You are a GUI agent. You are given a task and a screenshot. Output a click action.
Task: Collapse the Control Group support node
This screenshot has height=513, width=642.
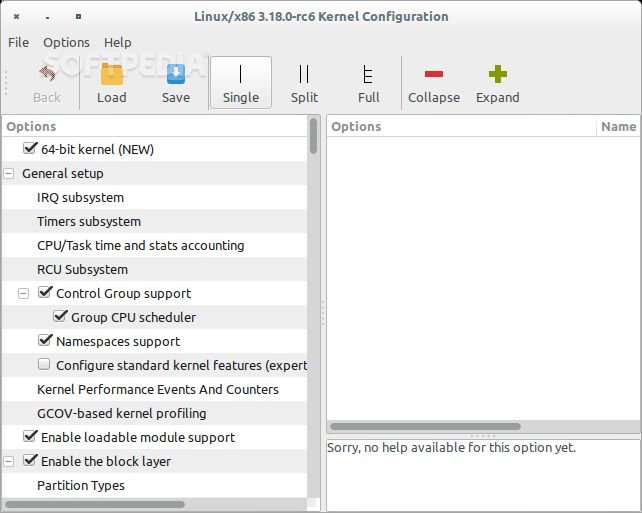(x=23, y=294)
